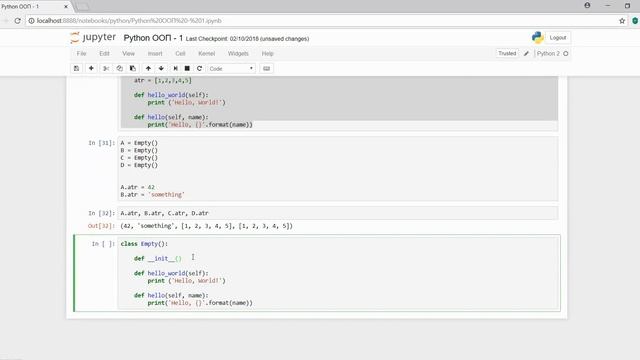Open the command palette keyboard icon
Screen dimensions: 640x360
coord(267,69)
